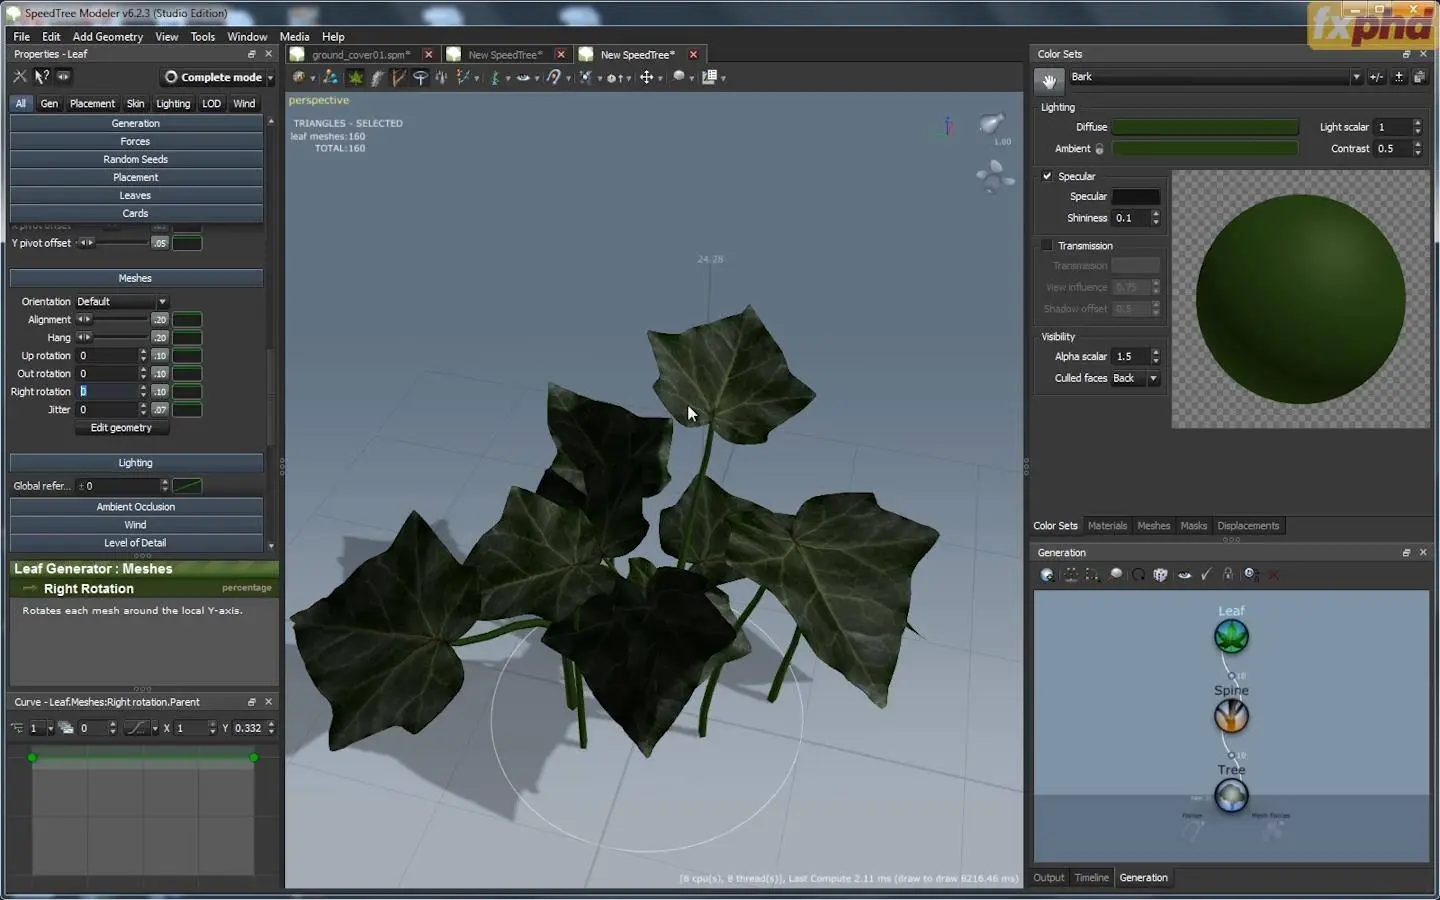Select the Leaf node icon in Generation graph
The height and width of the screenshot is (900, 1440).
(x=1231, y=636)
